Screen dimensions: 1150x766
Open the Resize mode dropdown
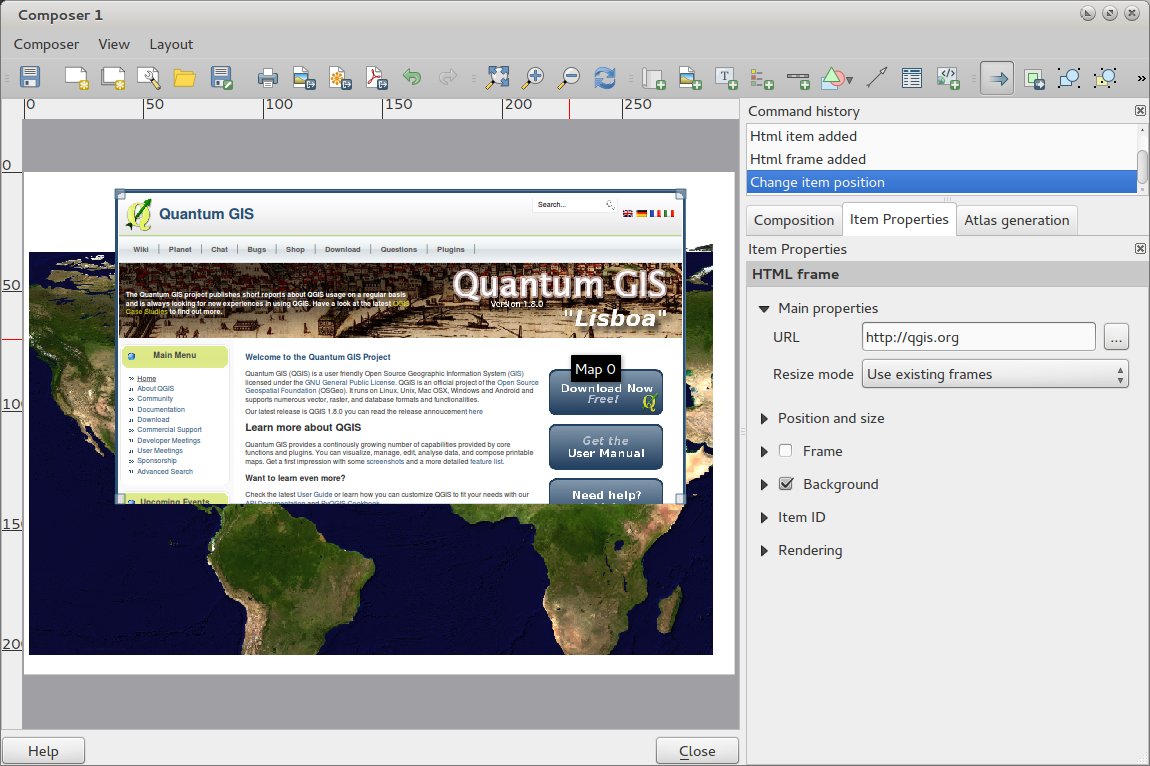click(x=994, y=374)
